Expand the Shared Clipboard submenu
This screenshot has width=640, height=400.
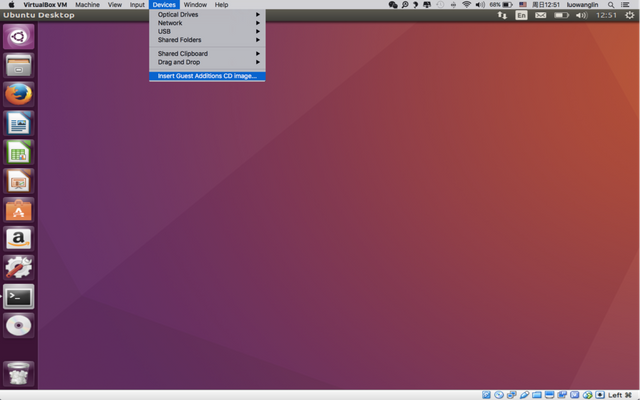click(x=207, y=53)
